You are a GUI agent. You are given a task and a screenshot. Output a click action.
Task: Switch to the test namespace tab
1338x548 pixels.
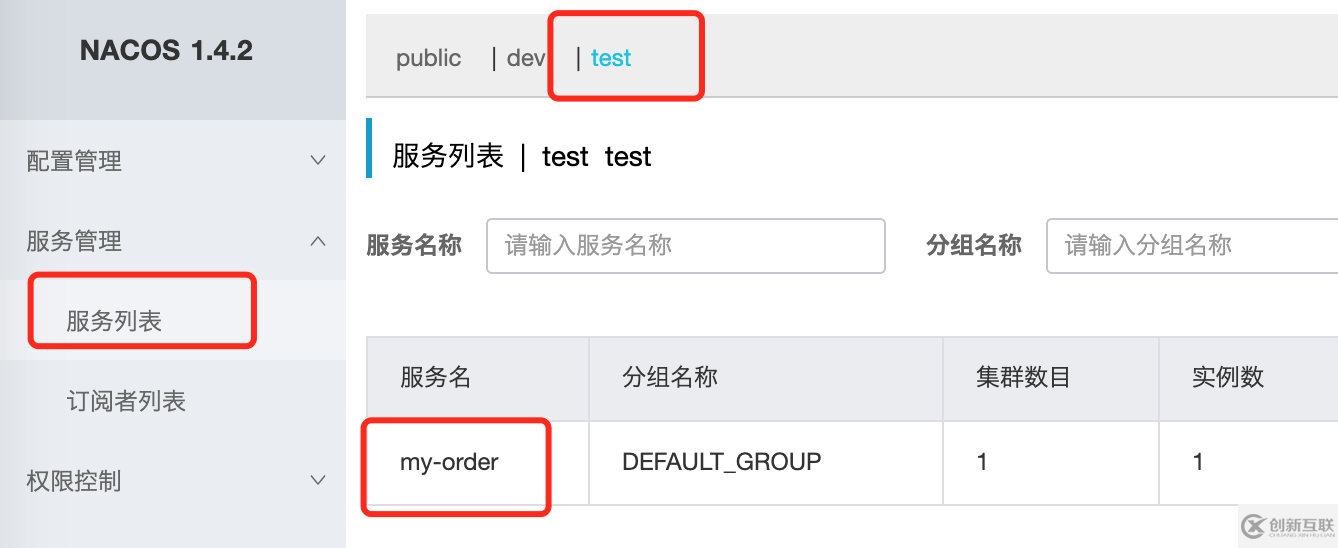[x=611, y=58]
